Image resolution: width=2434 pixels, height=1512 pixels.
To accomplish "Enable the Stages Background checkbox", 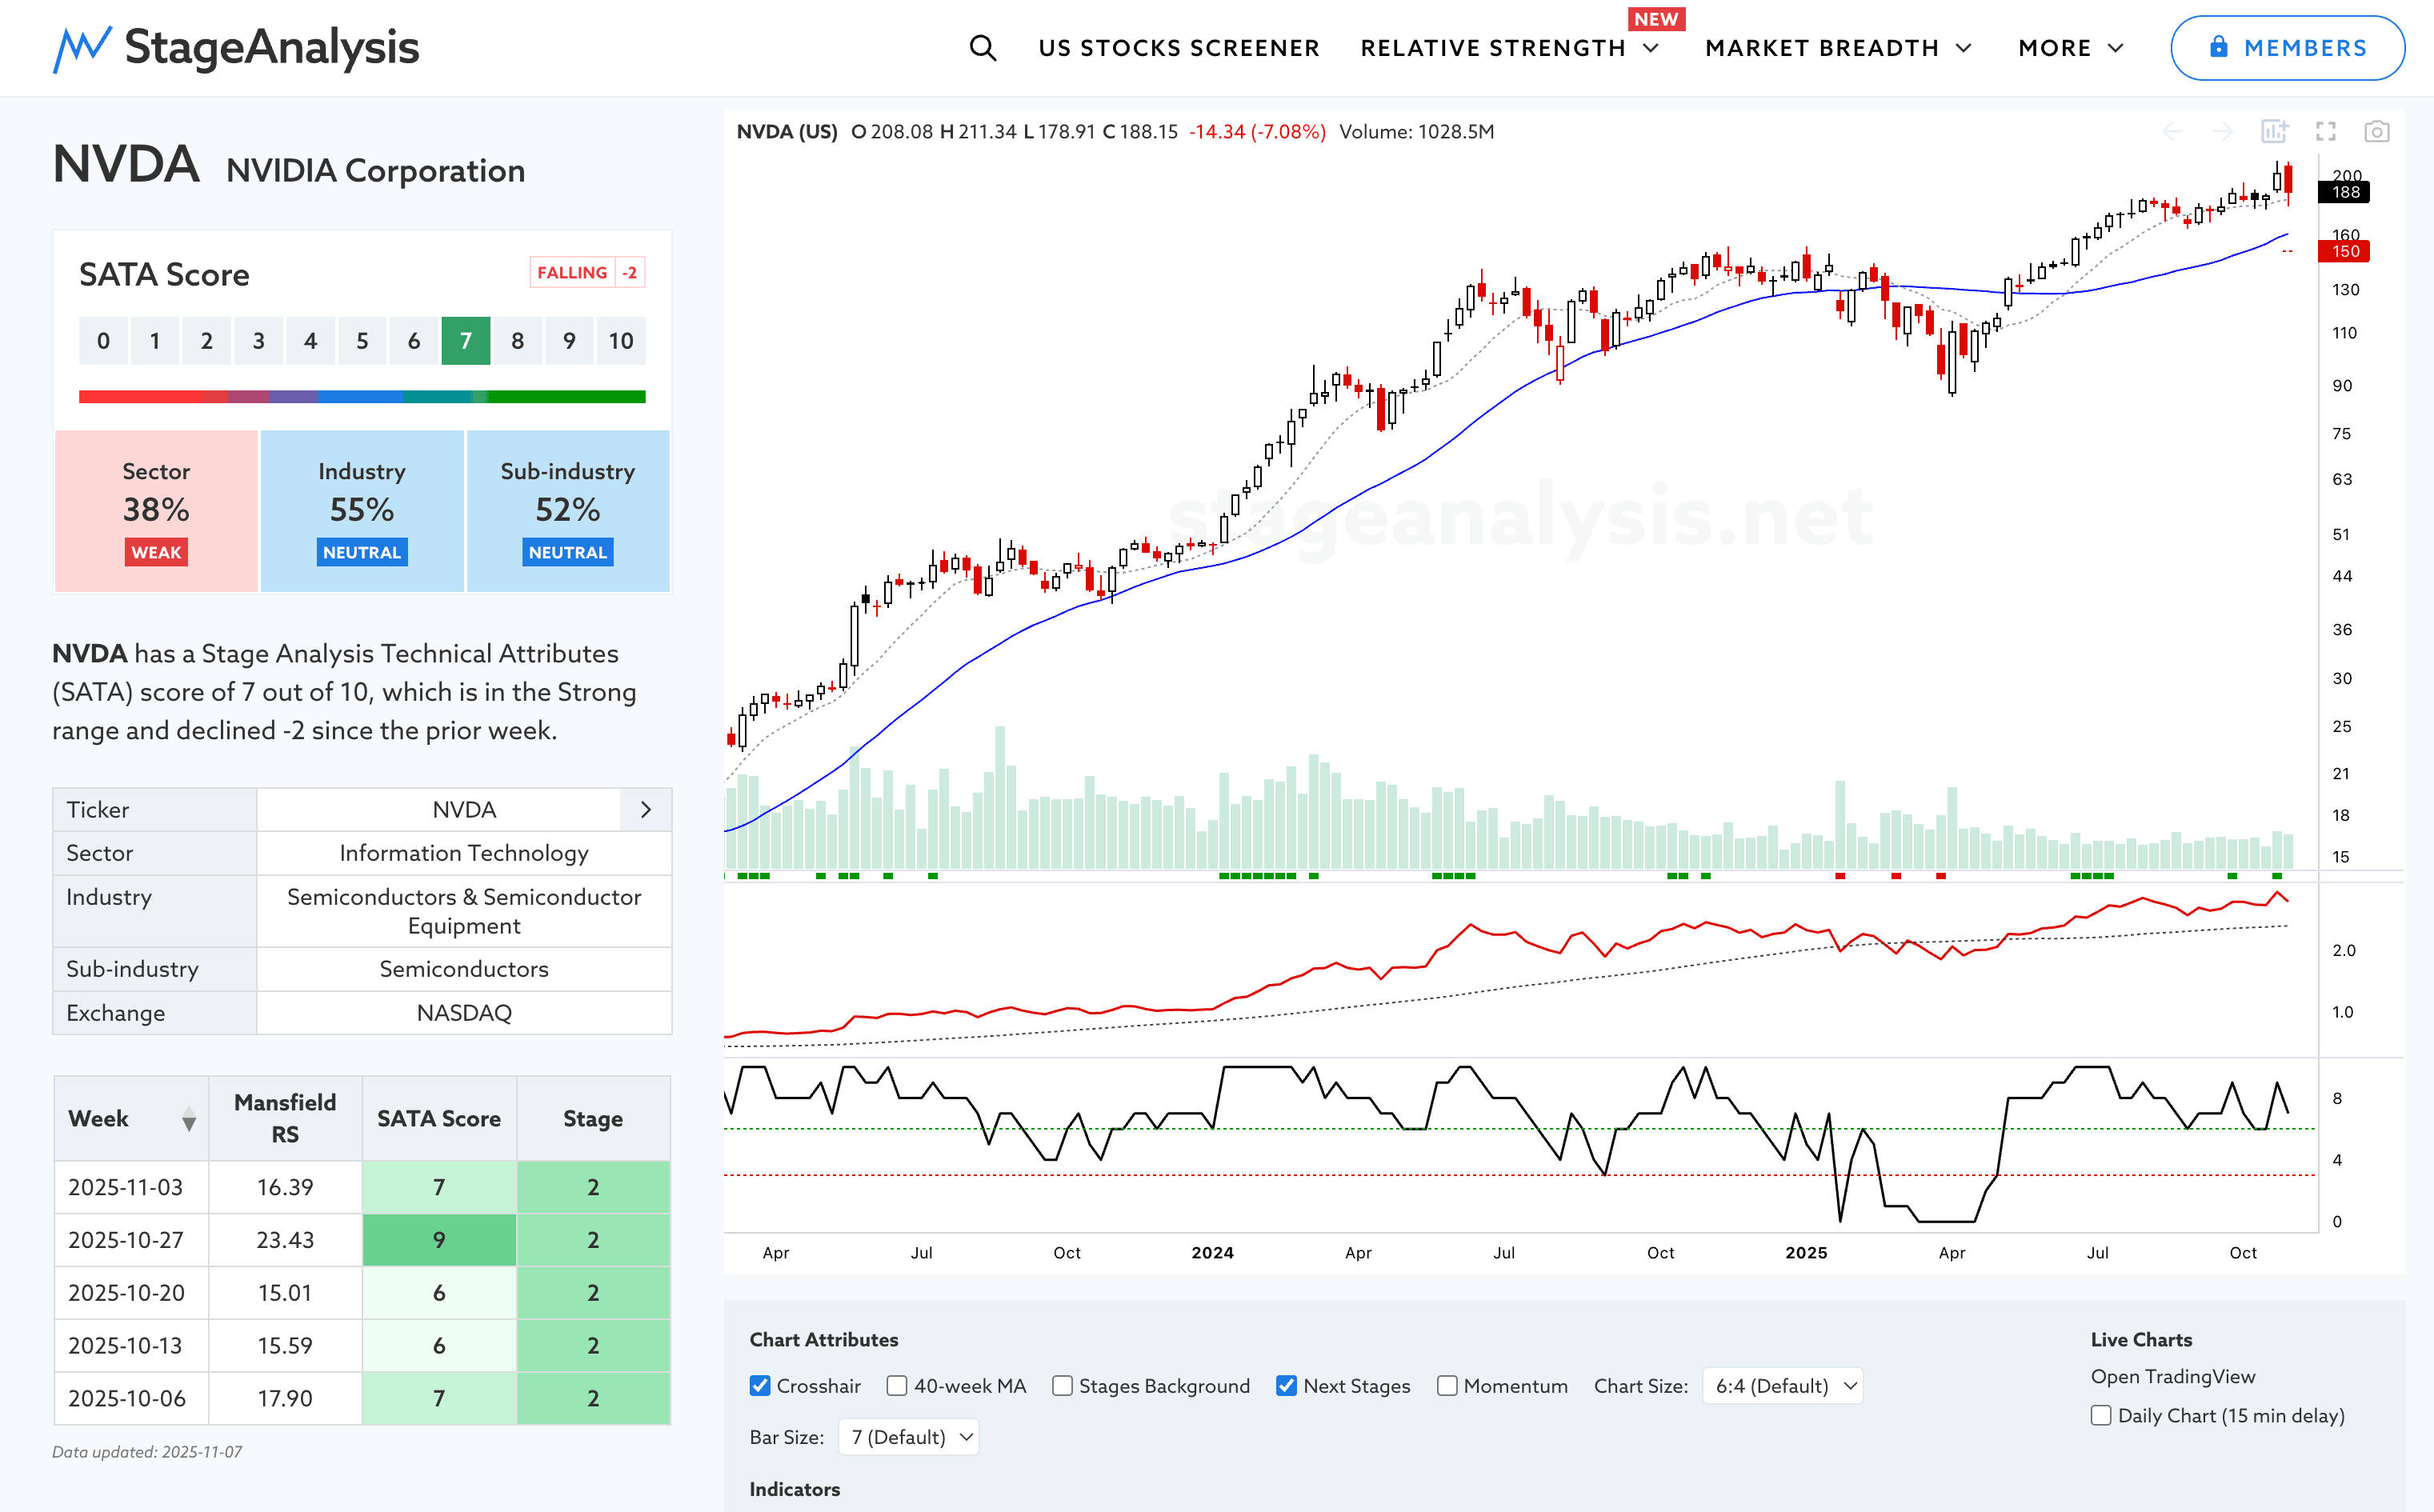I will point(1062,1386).
